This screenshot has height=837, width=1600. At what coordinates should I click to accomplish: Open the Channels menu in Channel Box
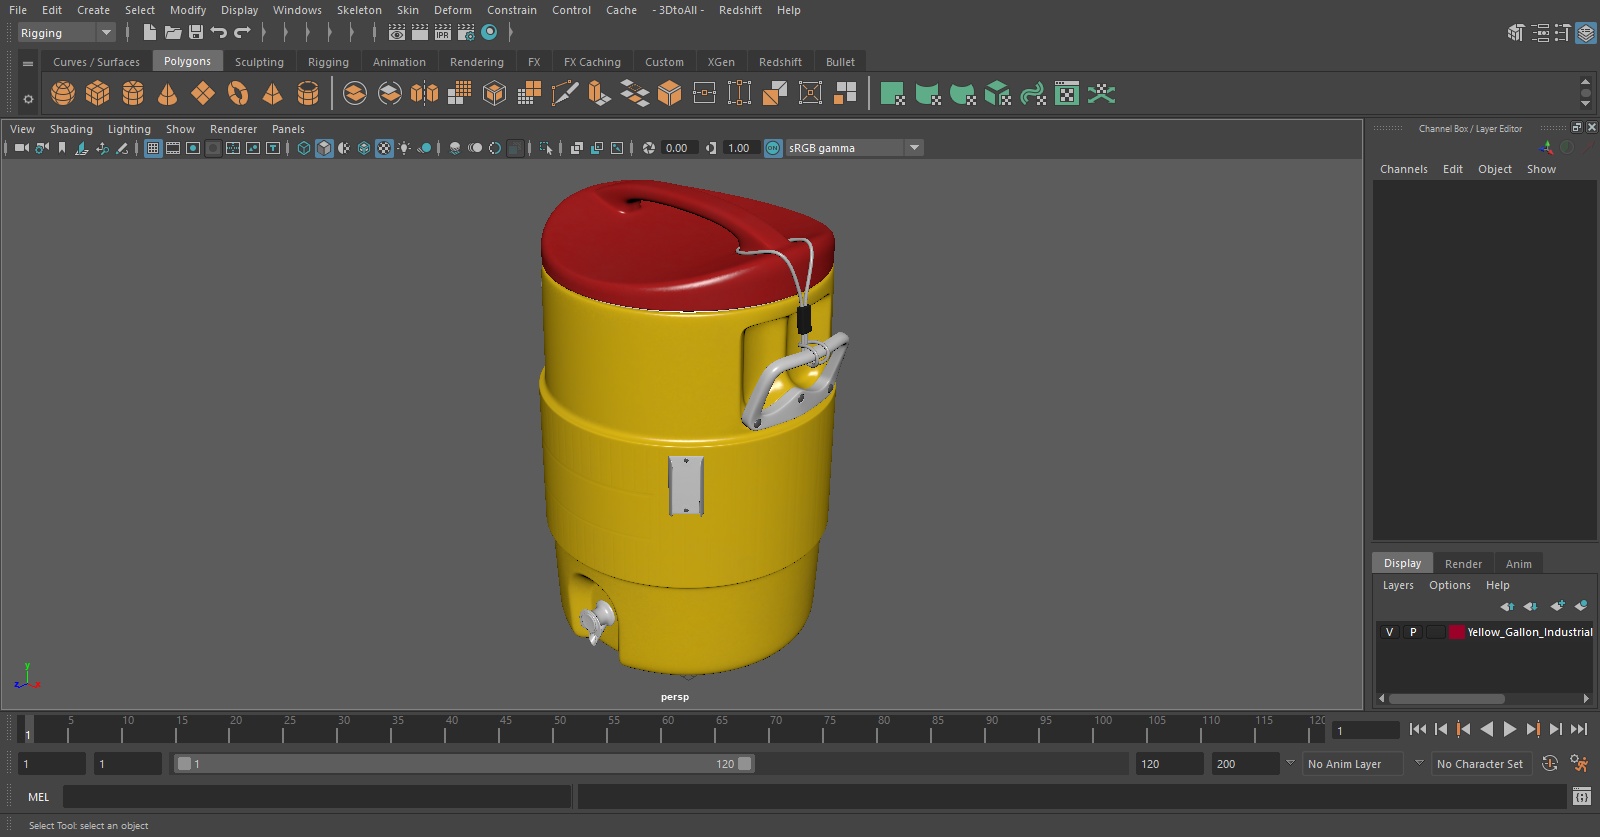(x=1403, y=169)
